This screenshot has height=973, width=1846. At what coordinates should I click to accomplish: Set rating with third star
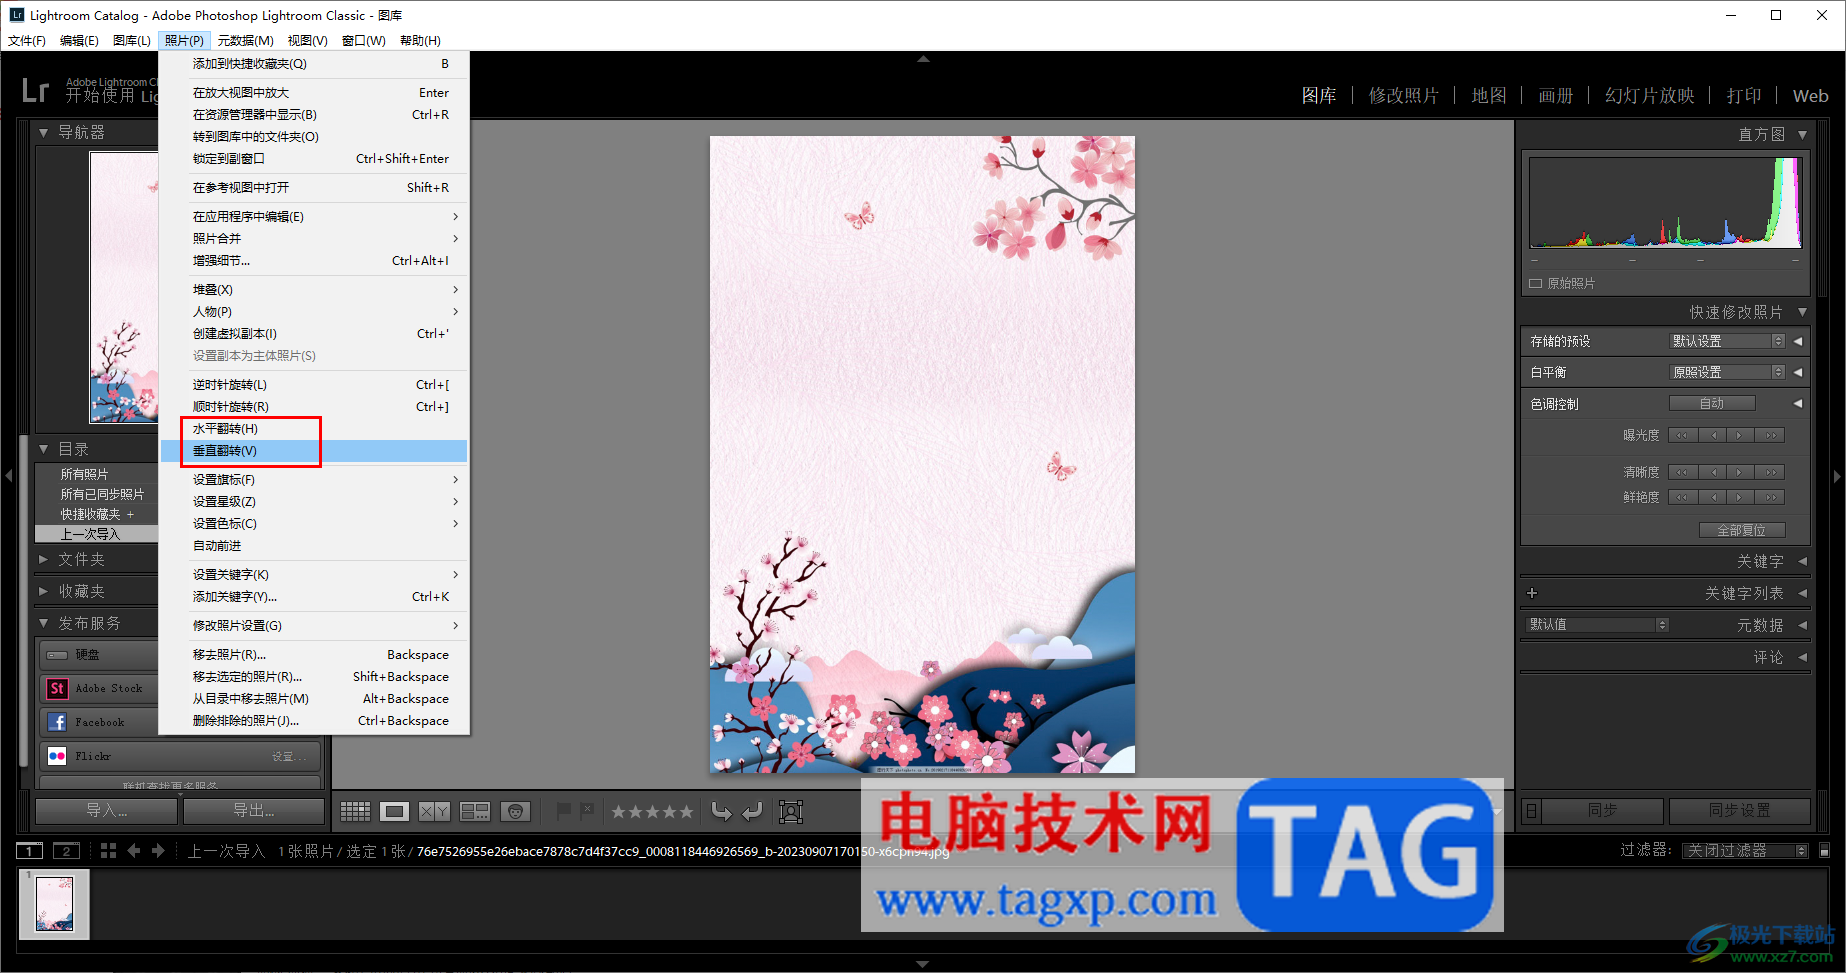pos(653,812)
